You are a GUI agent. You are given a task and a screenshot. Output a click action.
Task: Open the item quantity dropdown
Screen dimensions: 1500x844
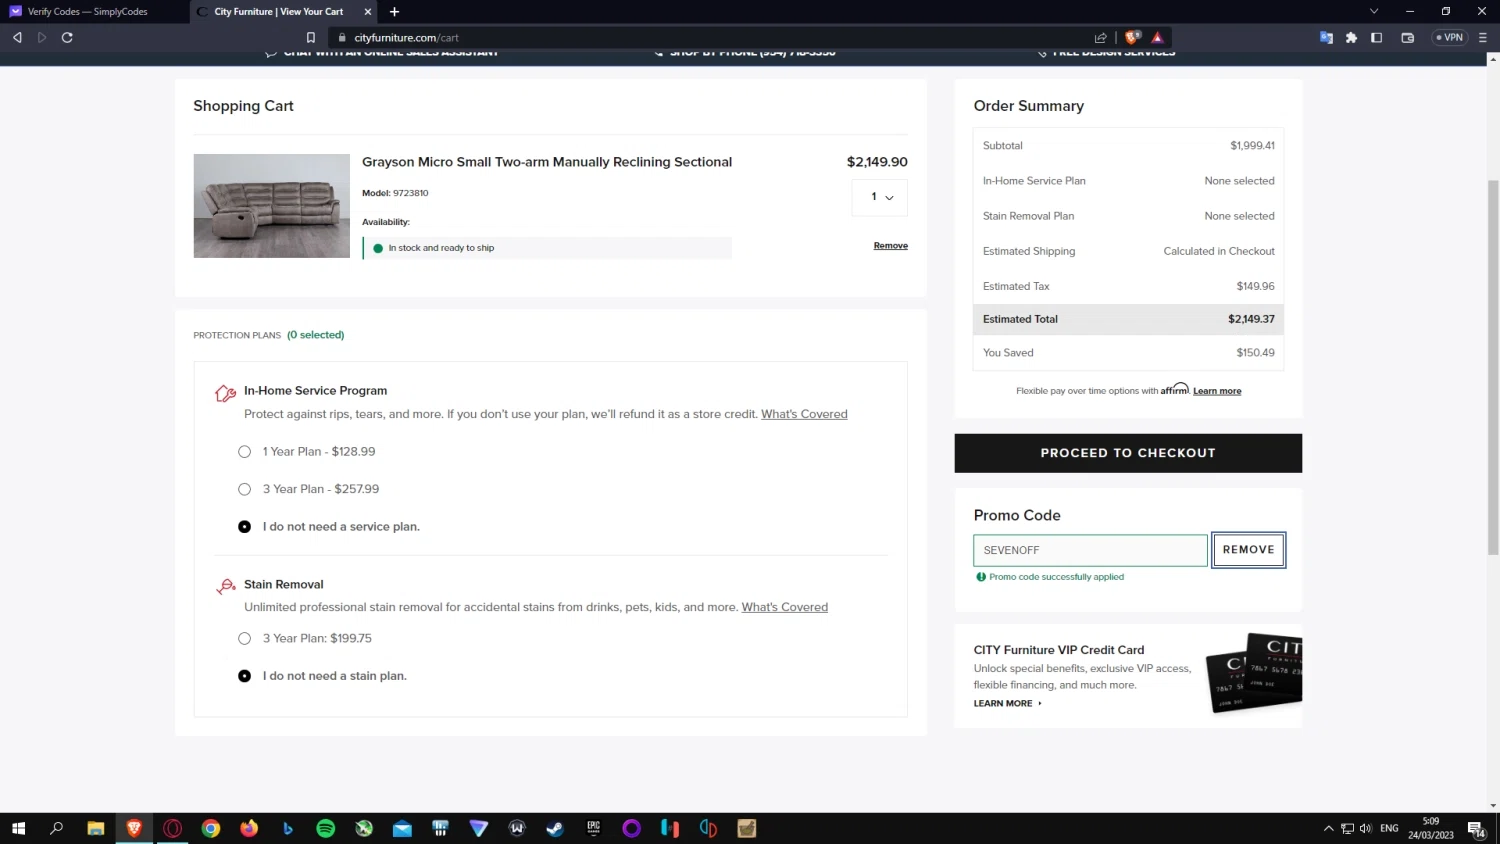pyautogui.click(x=880, y=197)
